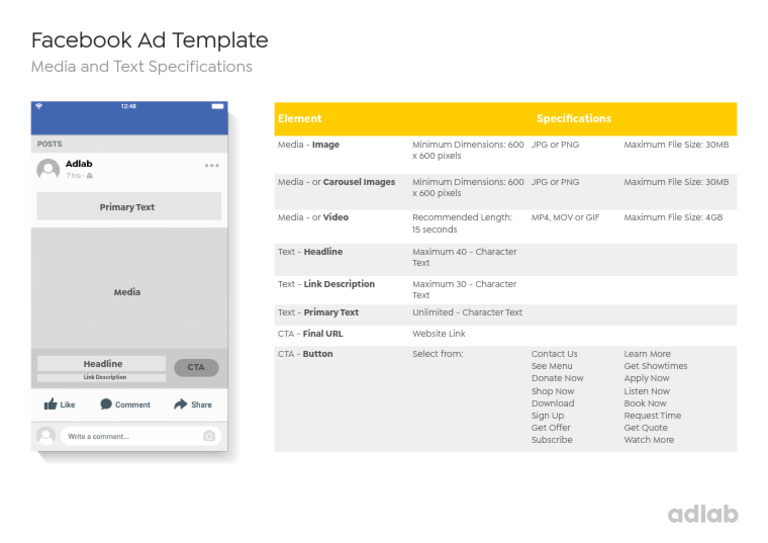
Task: Click the CTA - Final URL label
Action: [311, 334]
